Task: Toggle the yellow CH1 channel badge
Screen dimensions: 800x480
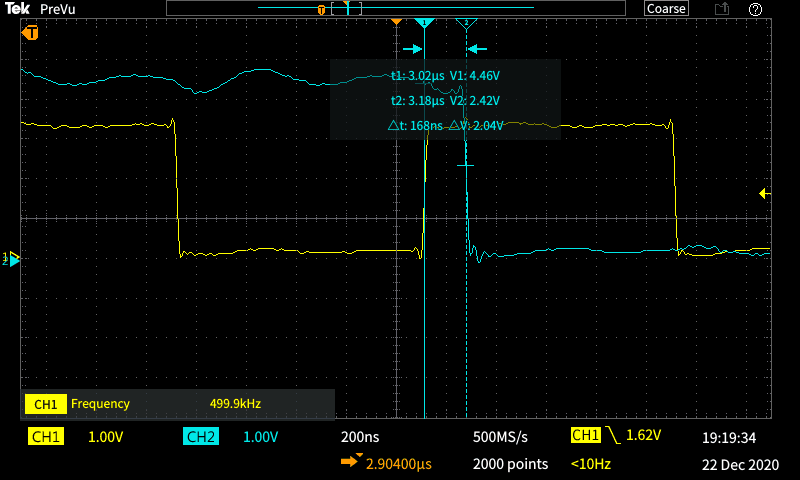Action: (x=47, y=437)
